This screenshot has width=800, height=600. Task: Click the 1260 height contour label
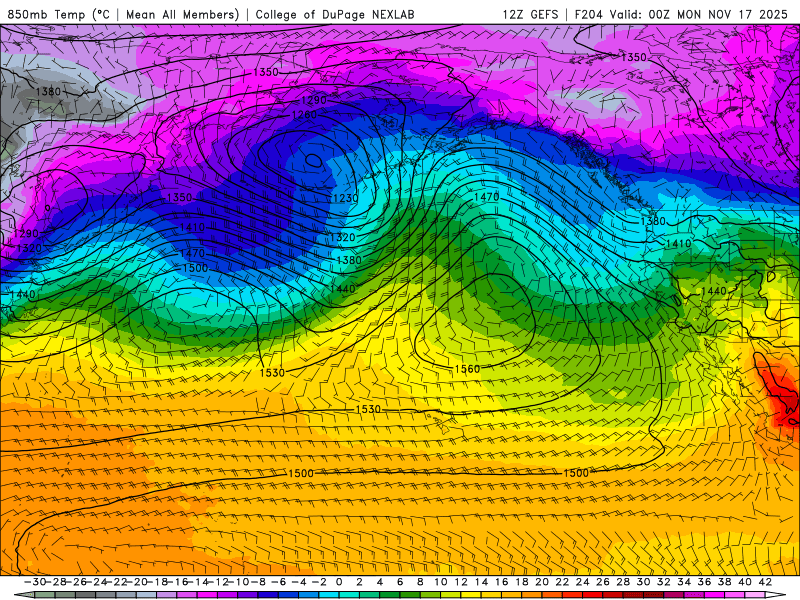tap(304, 115)
